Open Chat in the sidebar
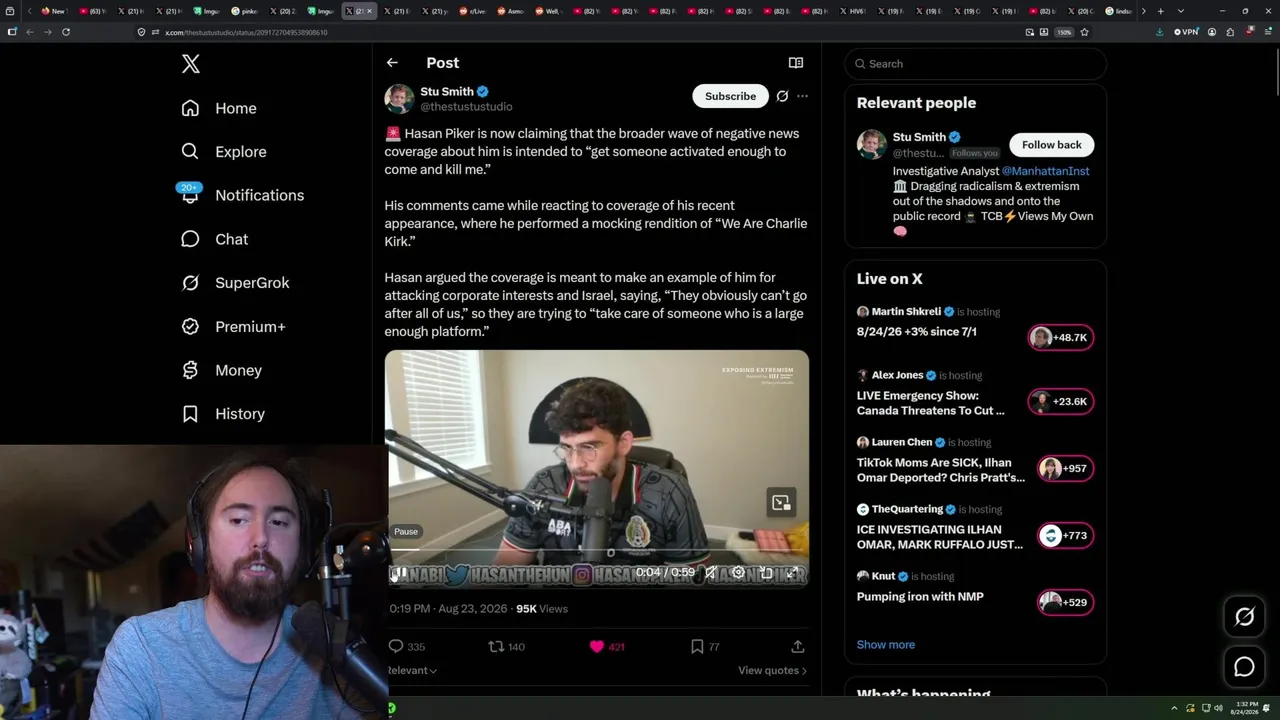This screenshot has width=1280, height=720. click(x=214, y=239)
